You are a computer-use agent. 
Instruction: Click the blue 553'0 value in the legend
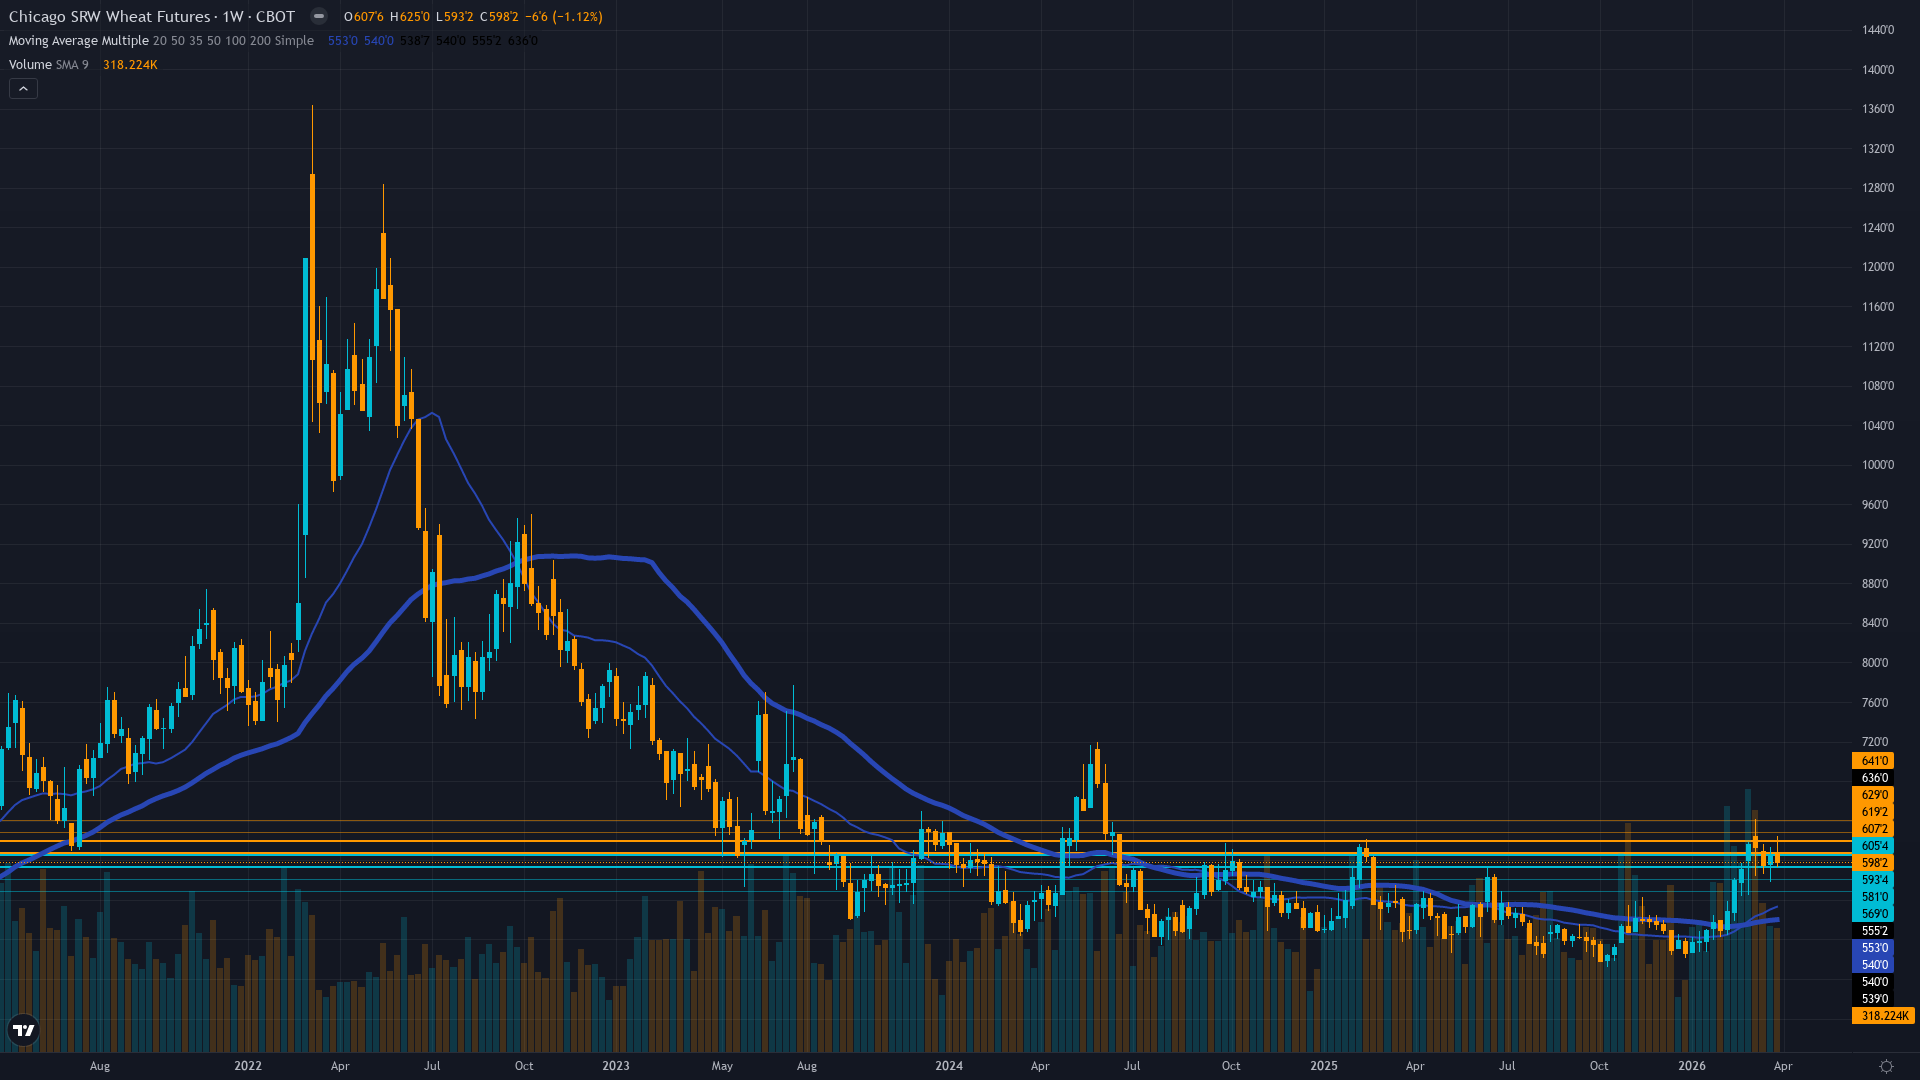point(343,41)
